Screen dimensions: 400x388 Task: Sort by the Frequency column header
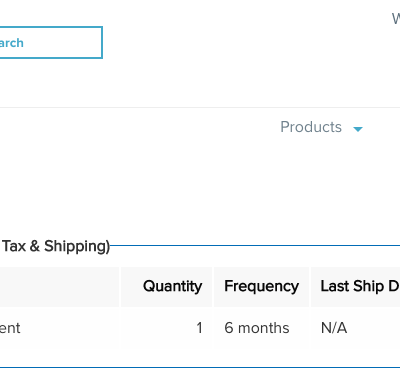[261, 287]
